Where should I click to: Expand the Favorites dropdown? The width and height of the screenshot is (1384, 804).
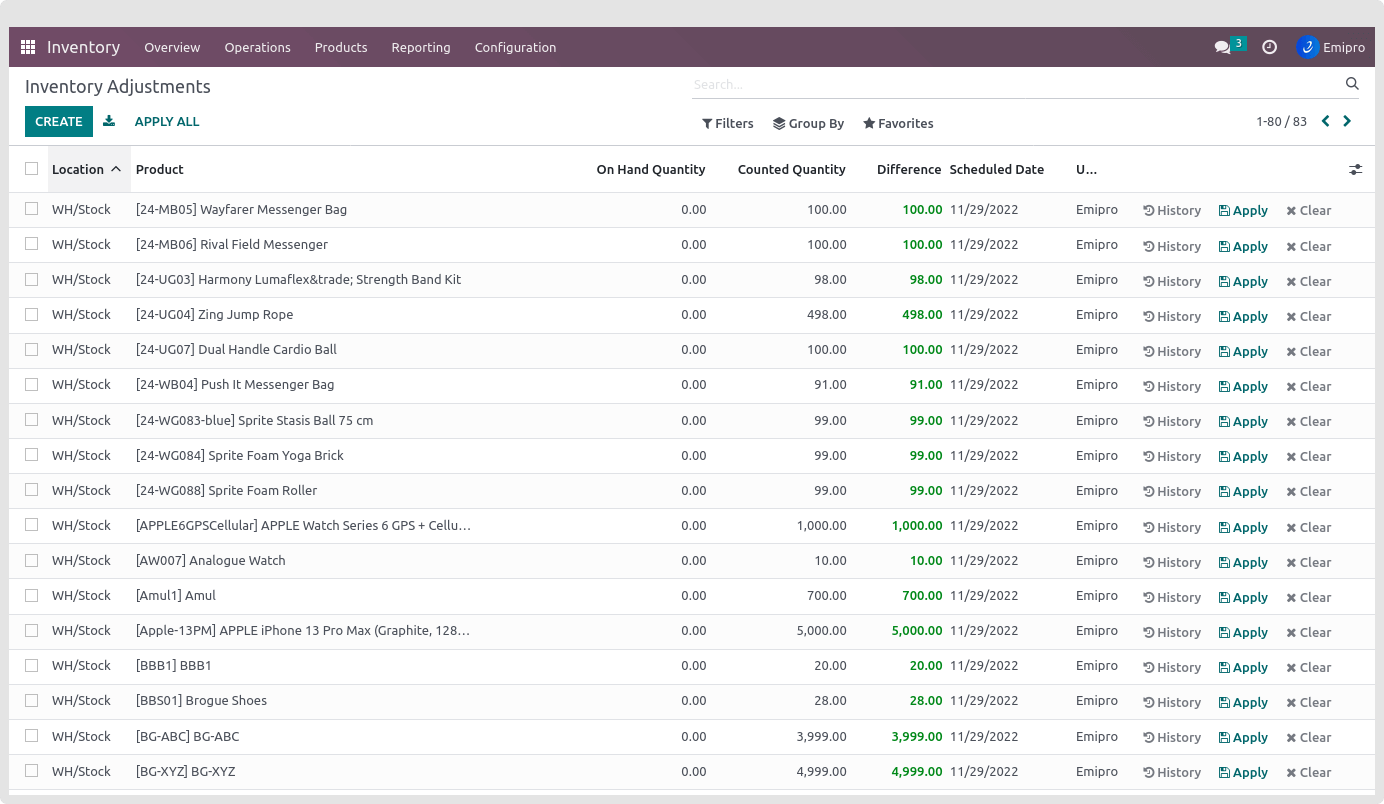tap(898, 123)
